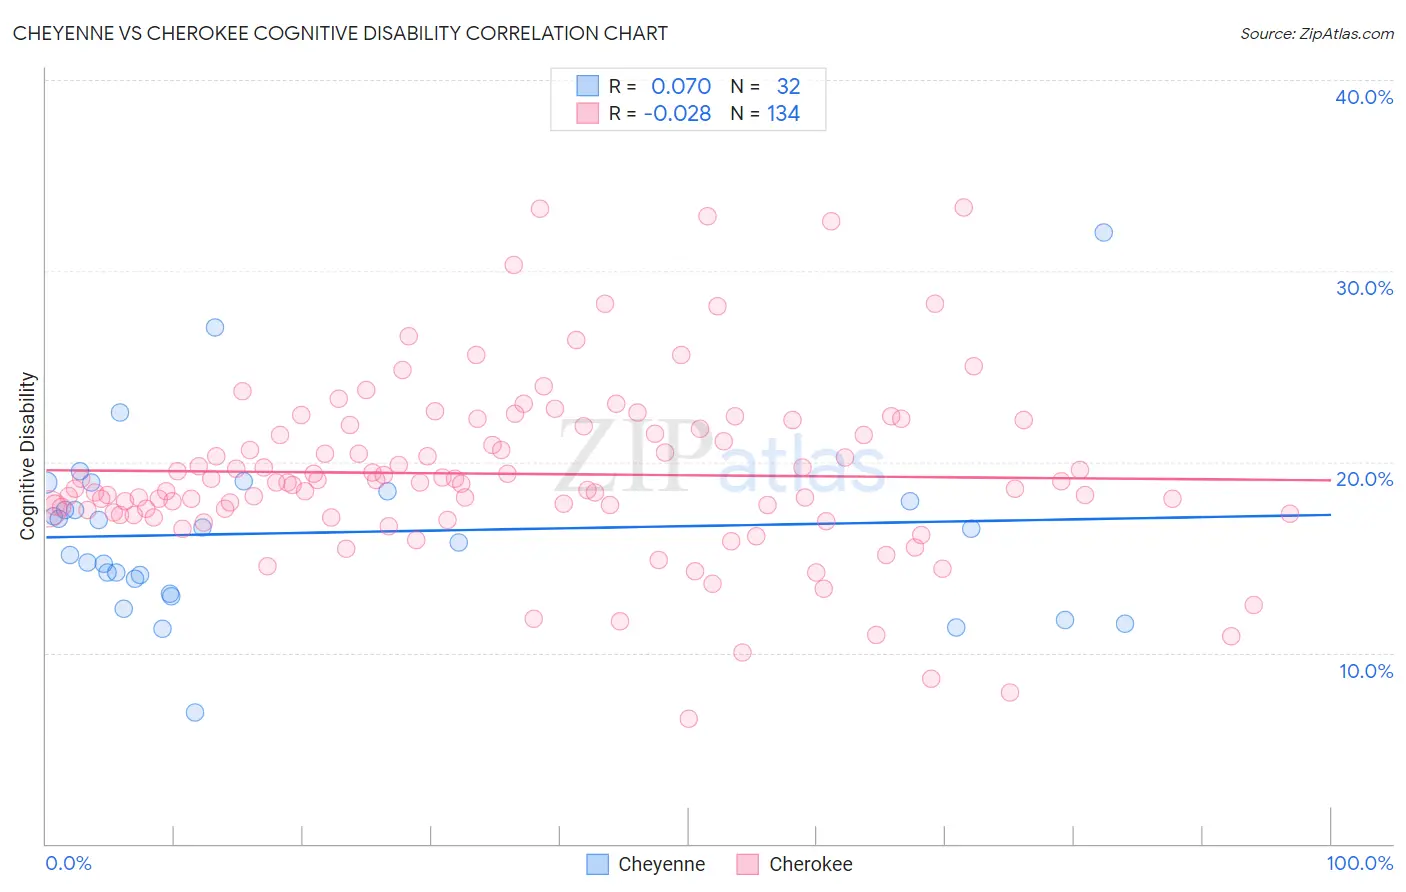The image size is (1406, 892).
Task: Select the Cheyenne legend label
Action: [x=661, y=864]
